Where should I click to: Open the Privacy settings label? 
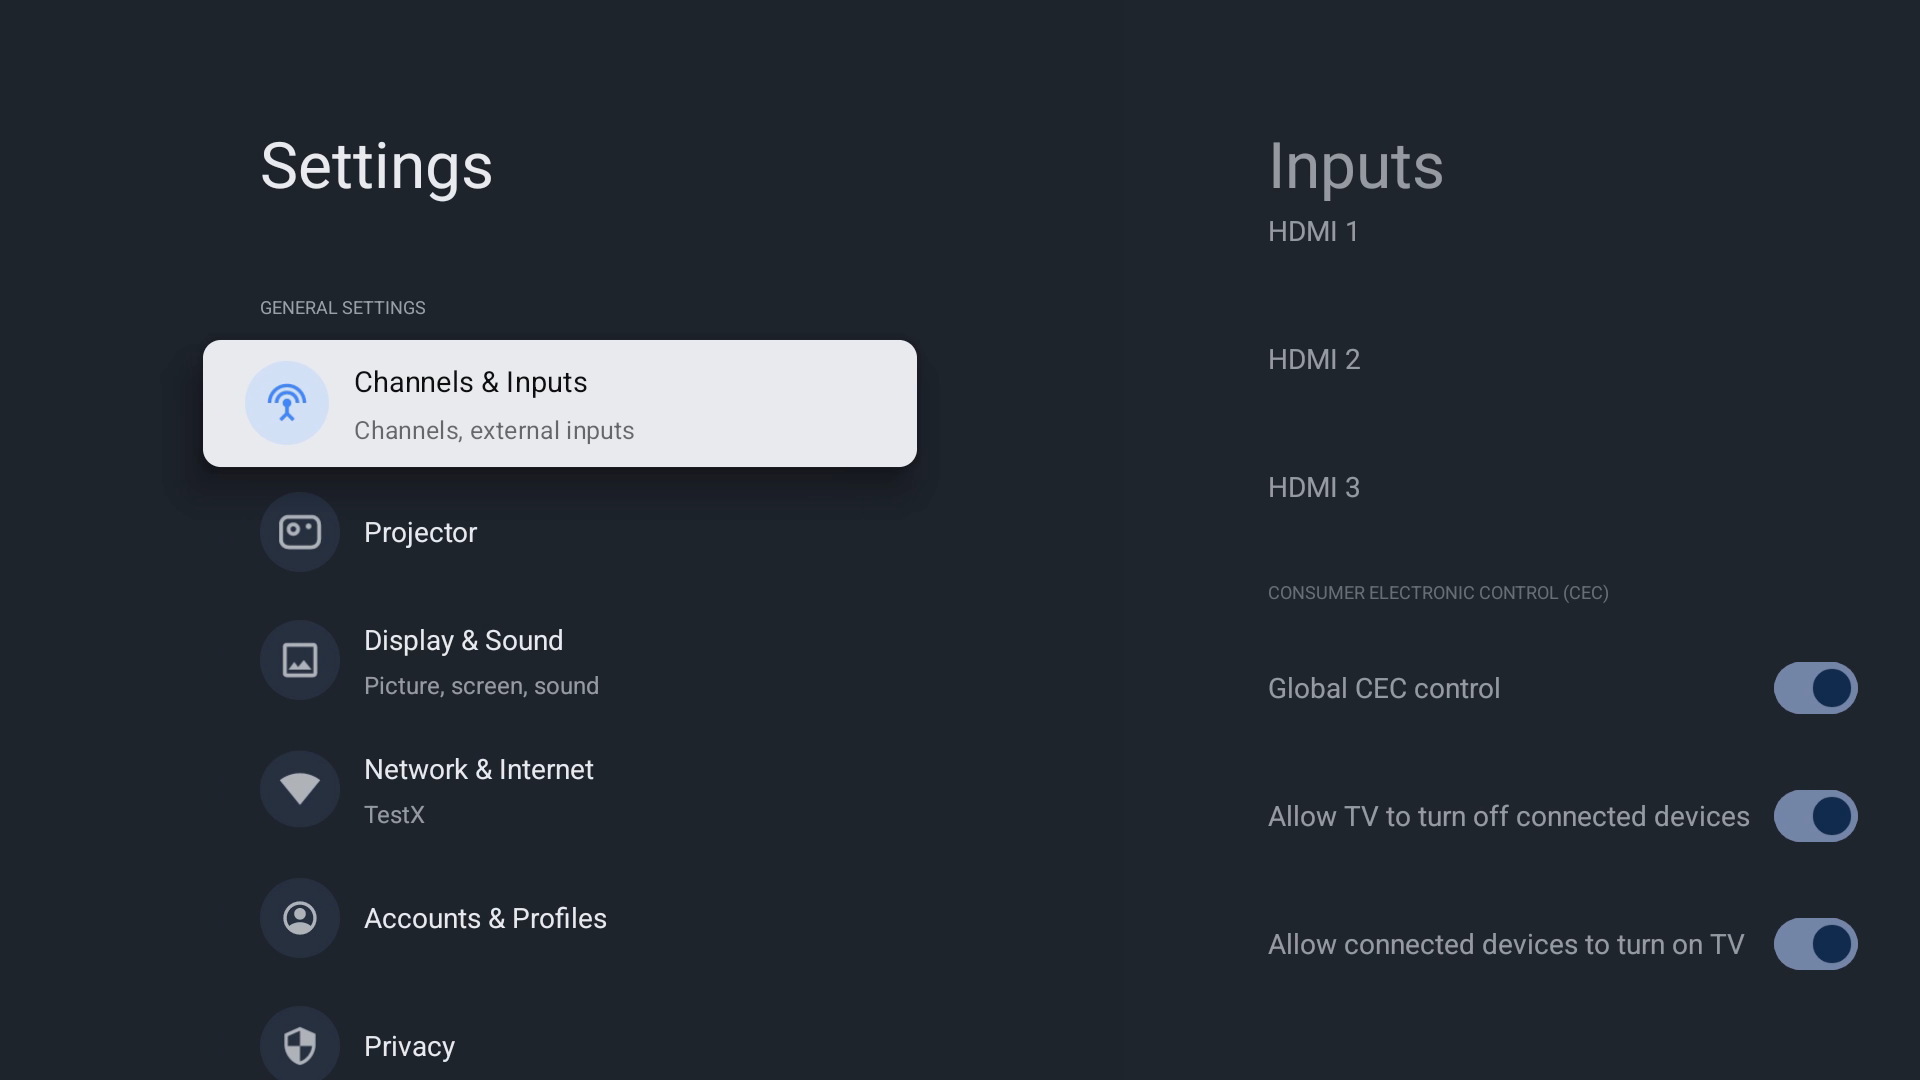(409, 1046)
